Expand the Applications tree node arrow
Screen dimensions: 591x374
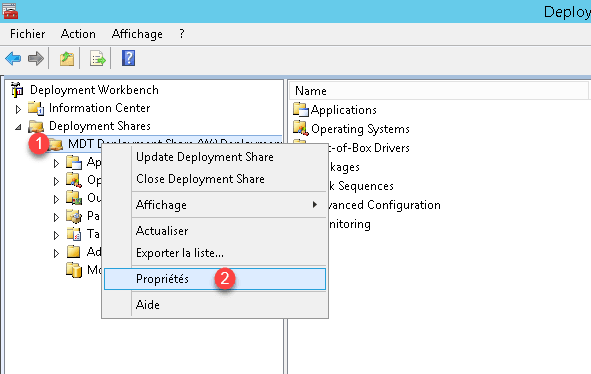56,163
